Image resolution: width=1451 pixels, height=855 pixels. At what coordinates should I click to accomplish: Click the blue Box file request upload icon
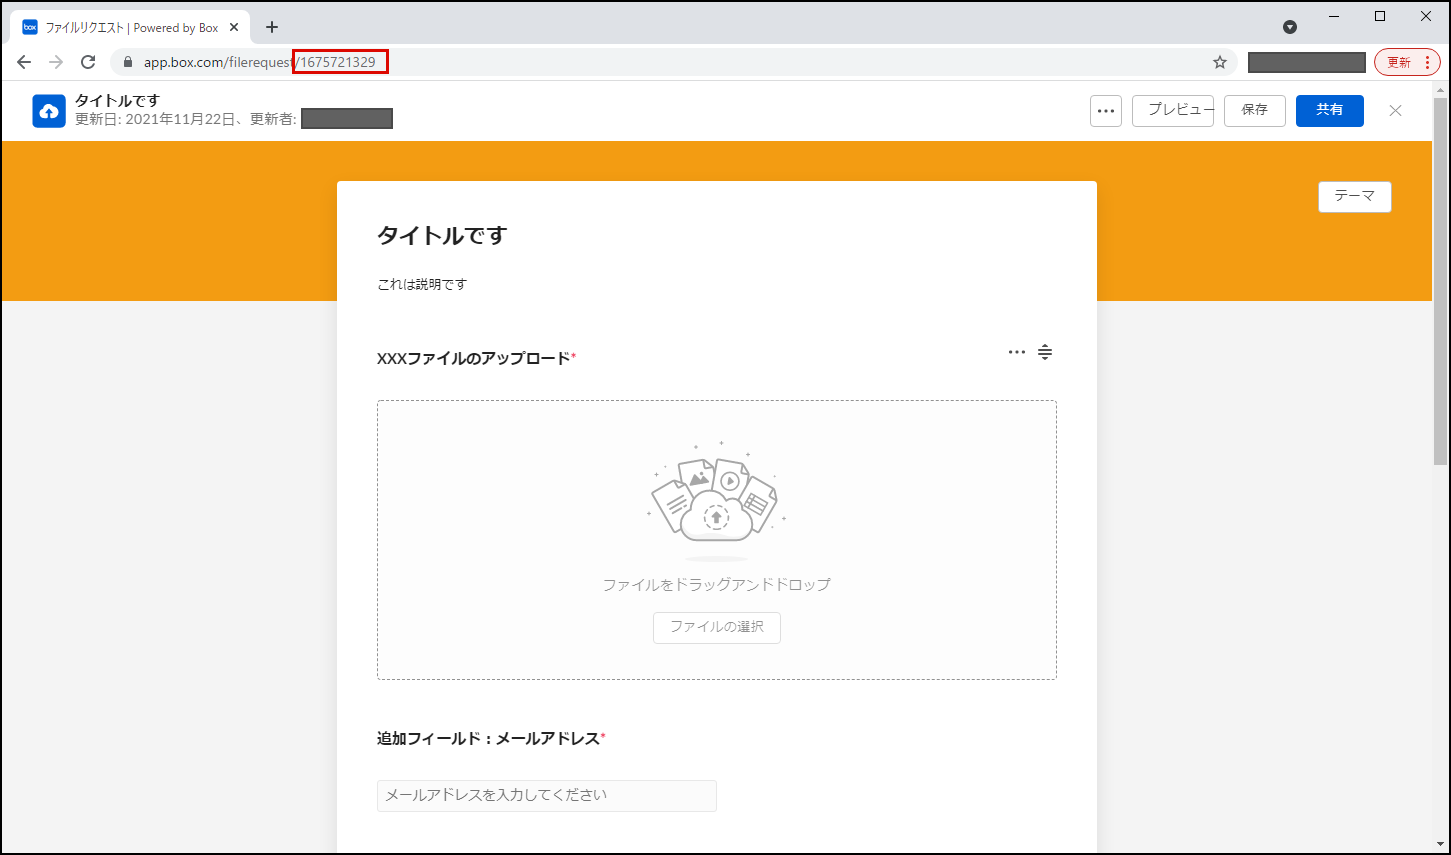(x=49, y=111)
